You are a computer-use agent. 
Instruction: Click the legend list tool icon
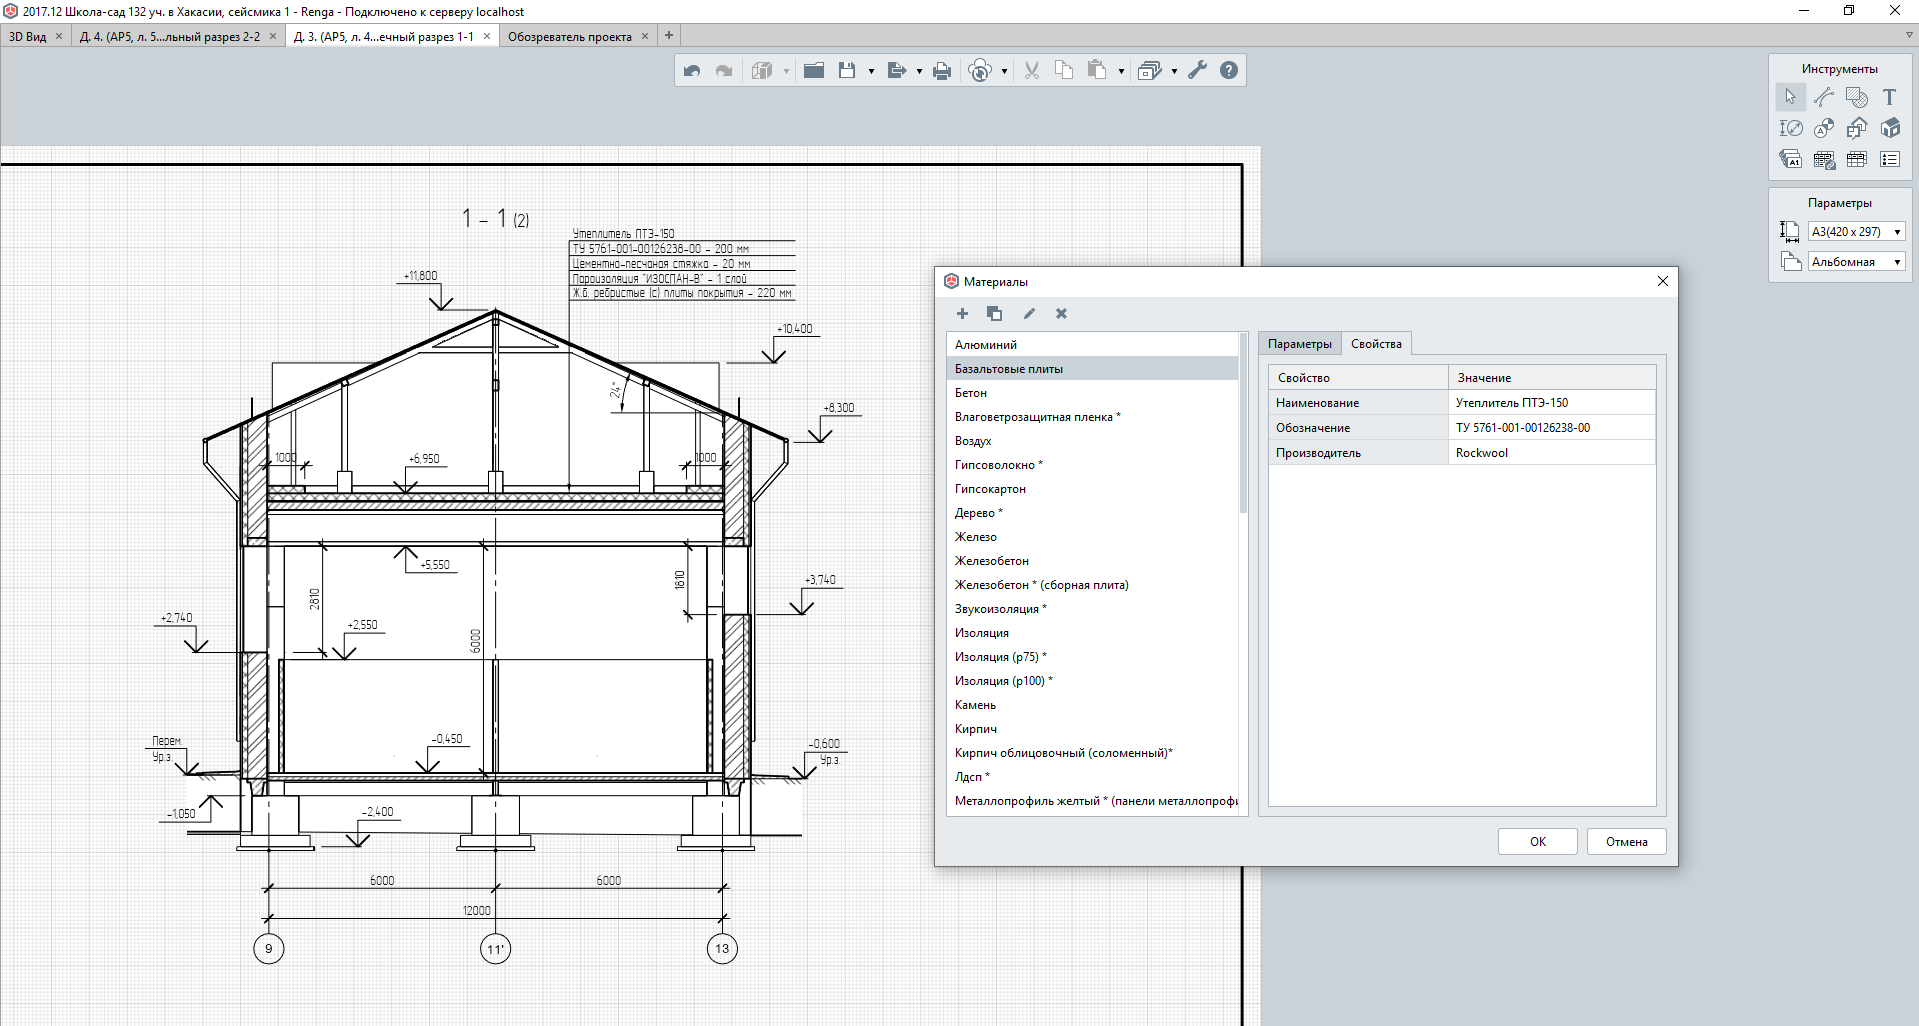coord(1889,159)
